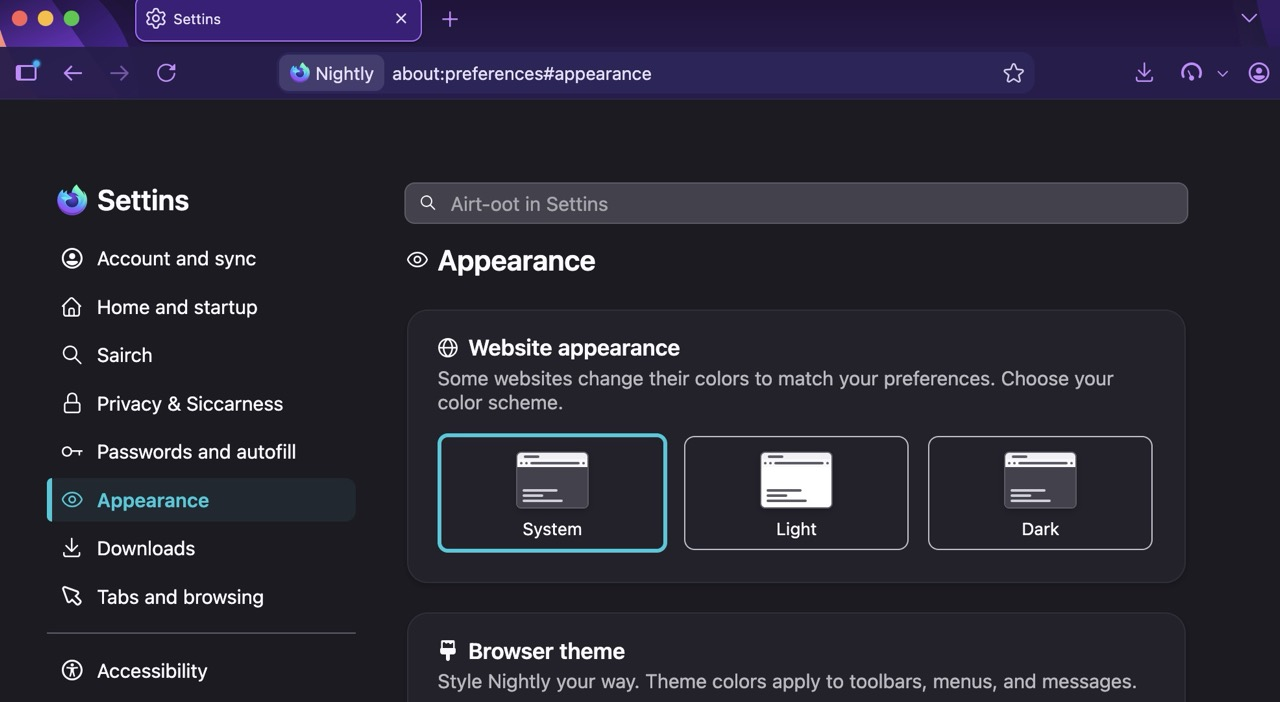Click the key icon beside Passwords and autofill
Image resolution: width=1280 pixels, height=702 pixels.
72,452
